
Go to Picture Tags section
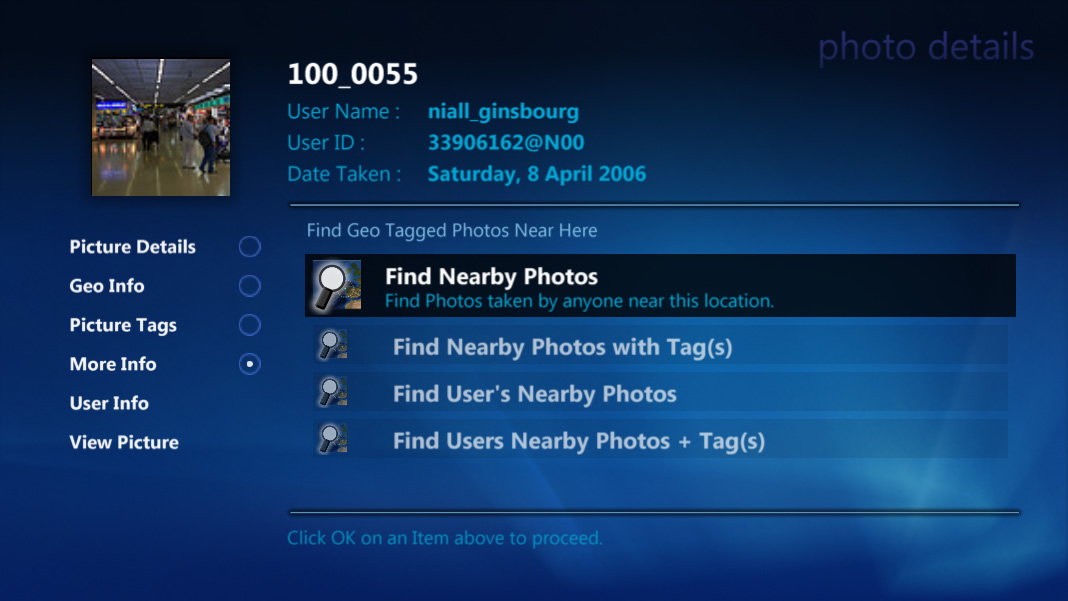[123, 325]
